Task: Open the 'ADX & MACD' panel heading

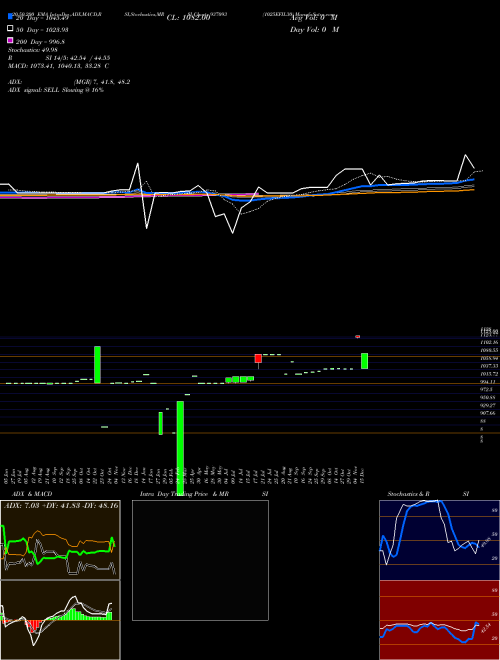Action: pos(32,494)
